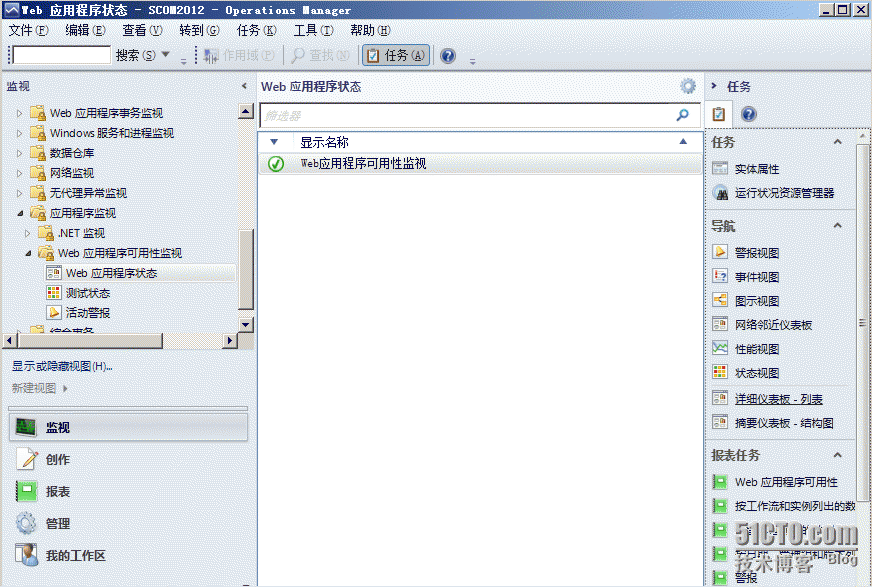This screenshot has height=587, width=872.
Task: Navigate to 事件视图
Action: click(757, 277)
